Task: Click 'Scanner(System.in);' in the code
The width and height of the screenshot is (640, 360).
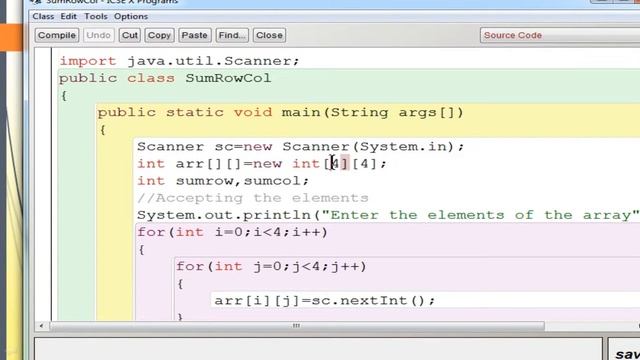Action: tap(373, 147)
